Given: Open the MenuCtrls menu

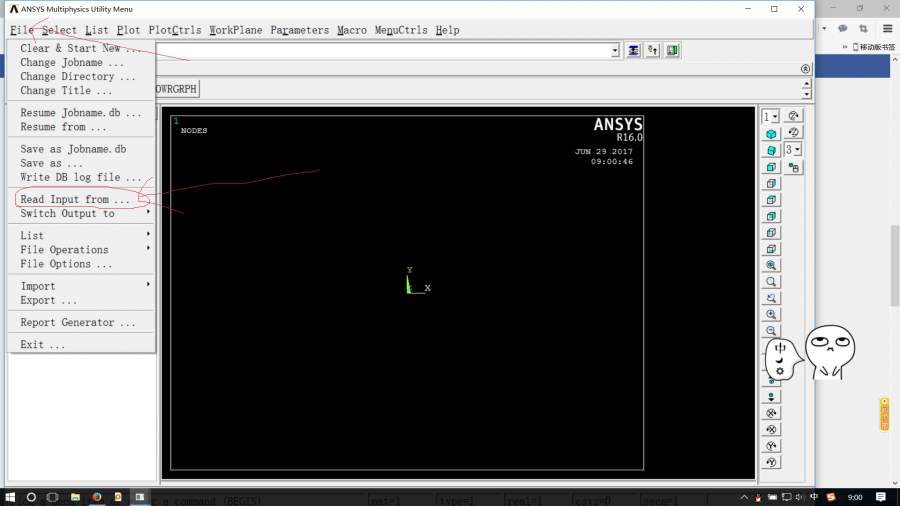Looking at the screenshot, I should click(401, 30).
